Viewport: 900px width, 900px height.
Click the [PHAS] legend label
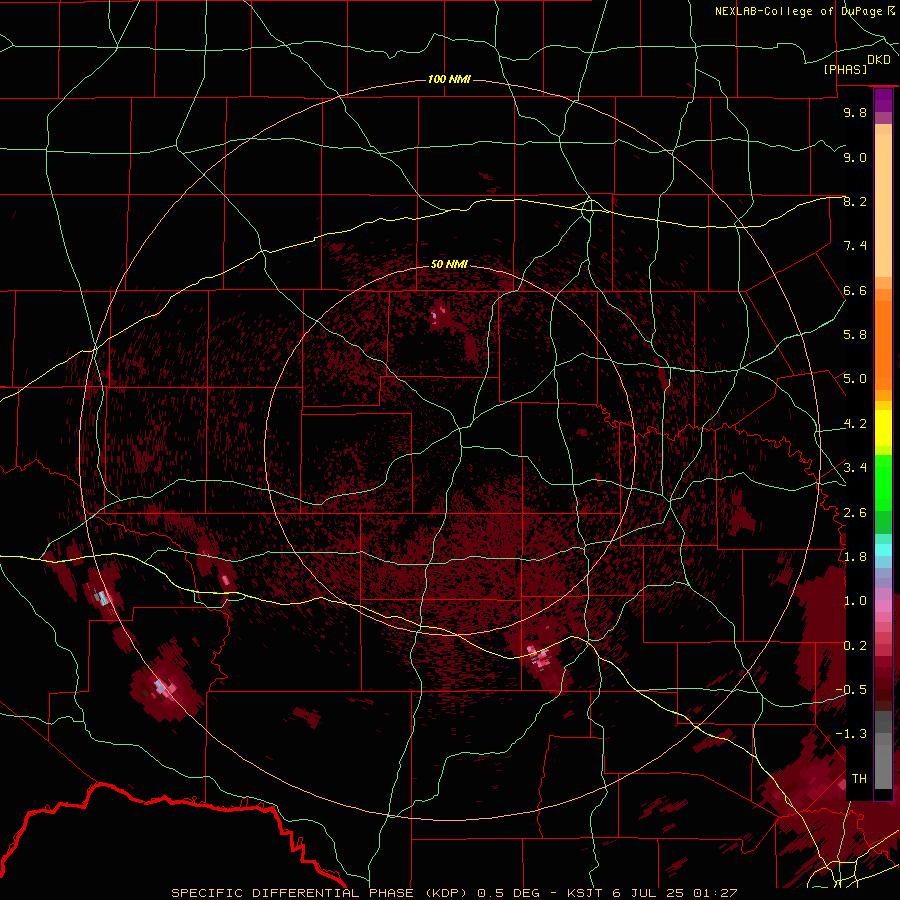[x=845, y=69]
